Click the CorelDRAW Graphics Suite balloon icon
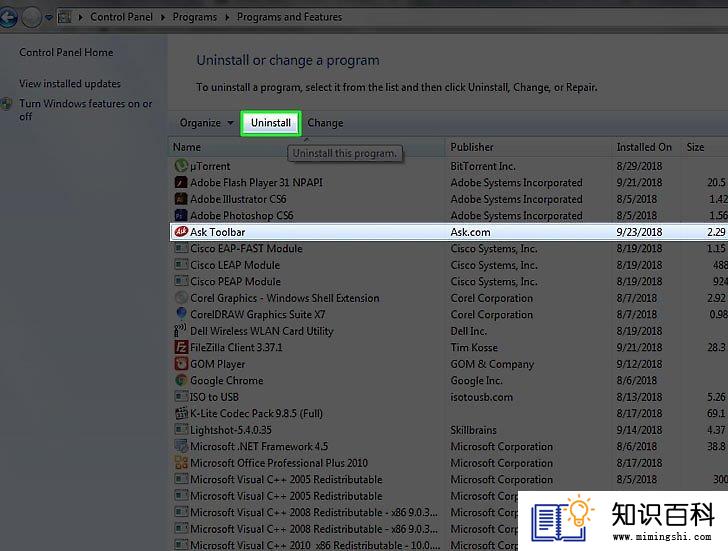Screen dimensions: 728x551 tap(181, 314)
